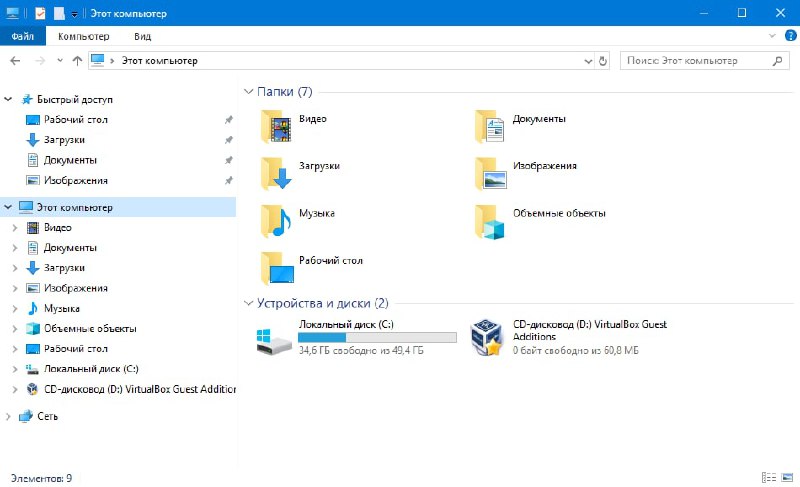Expand the address bar history dropdown

click(x=588, y=61)
